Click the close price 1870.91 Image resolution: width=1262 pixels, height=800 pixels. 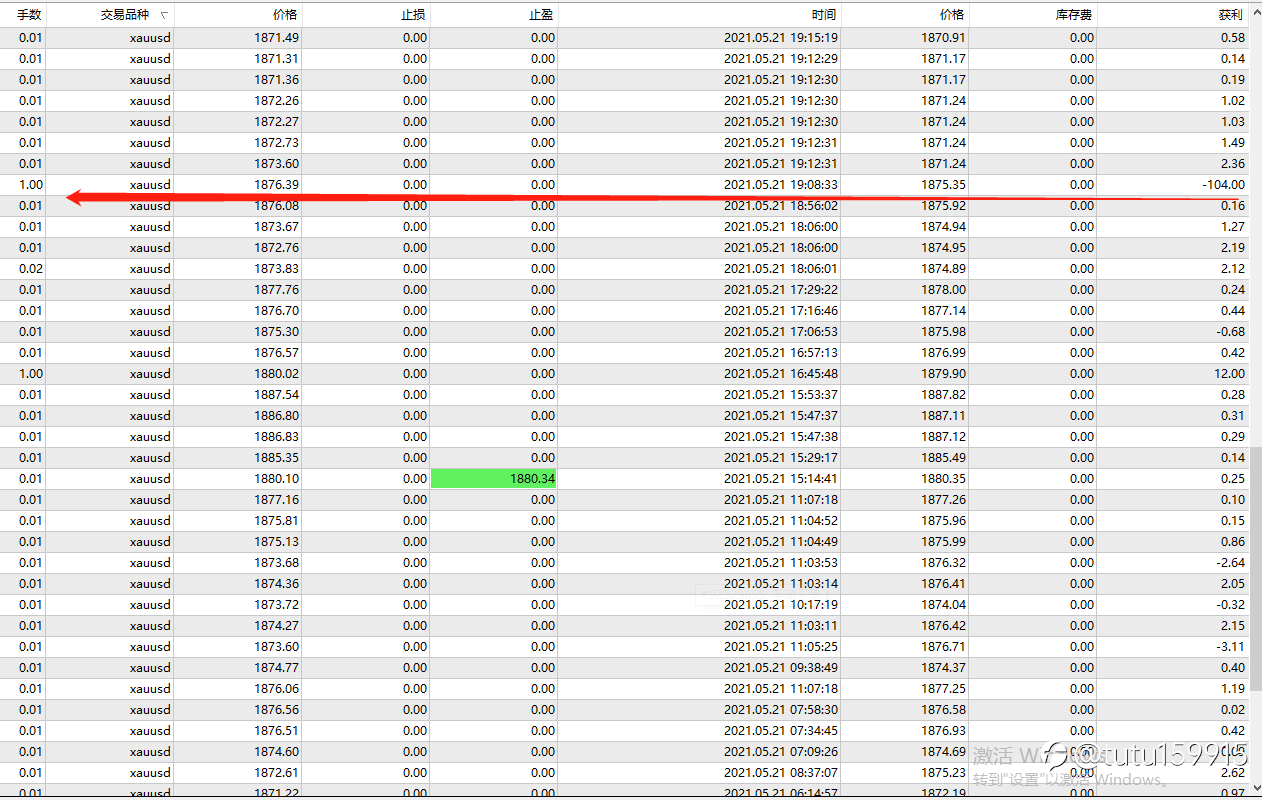(944, 38)
